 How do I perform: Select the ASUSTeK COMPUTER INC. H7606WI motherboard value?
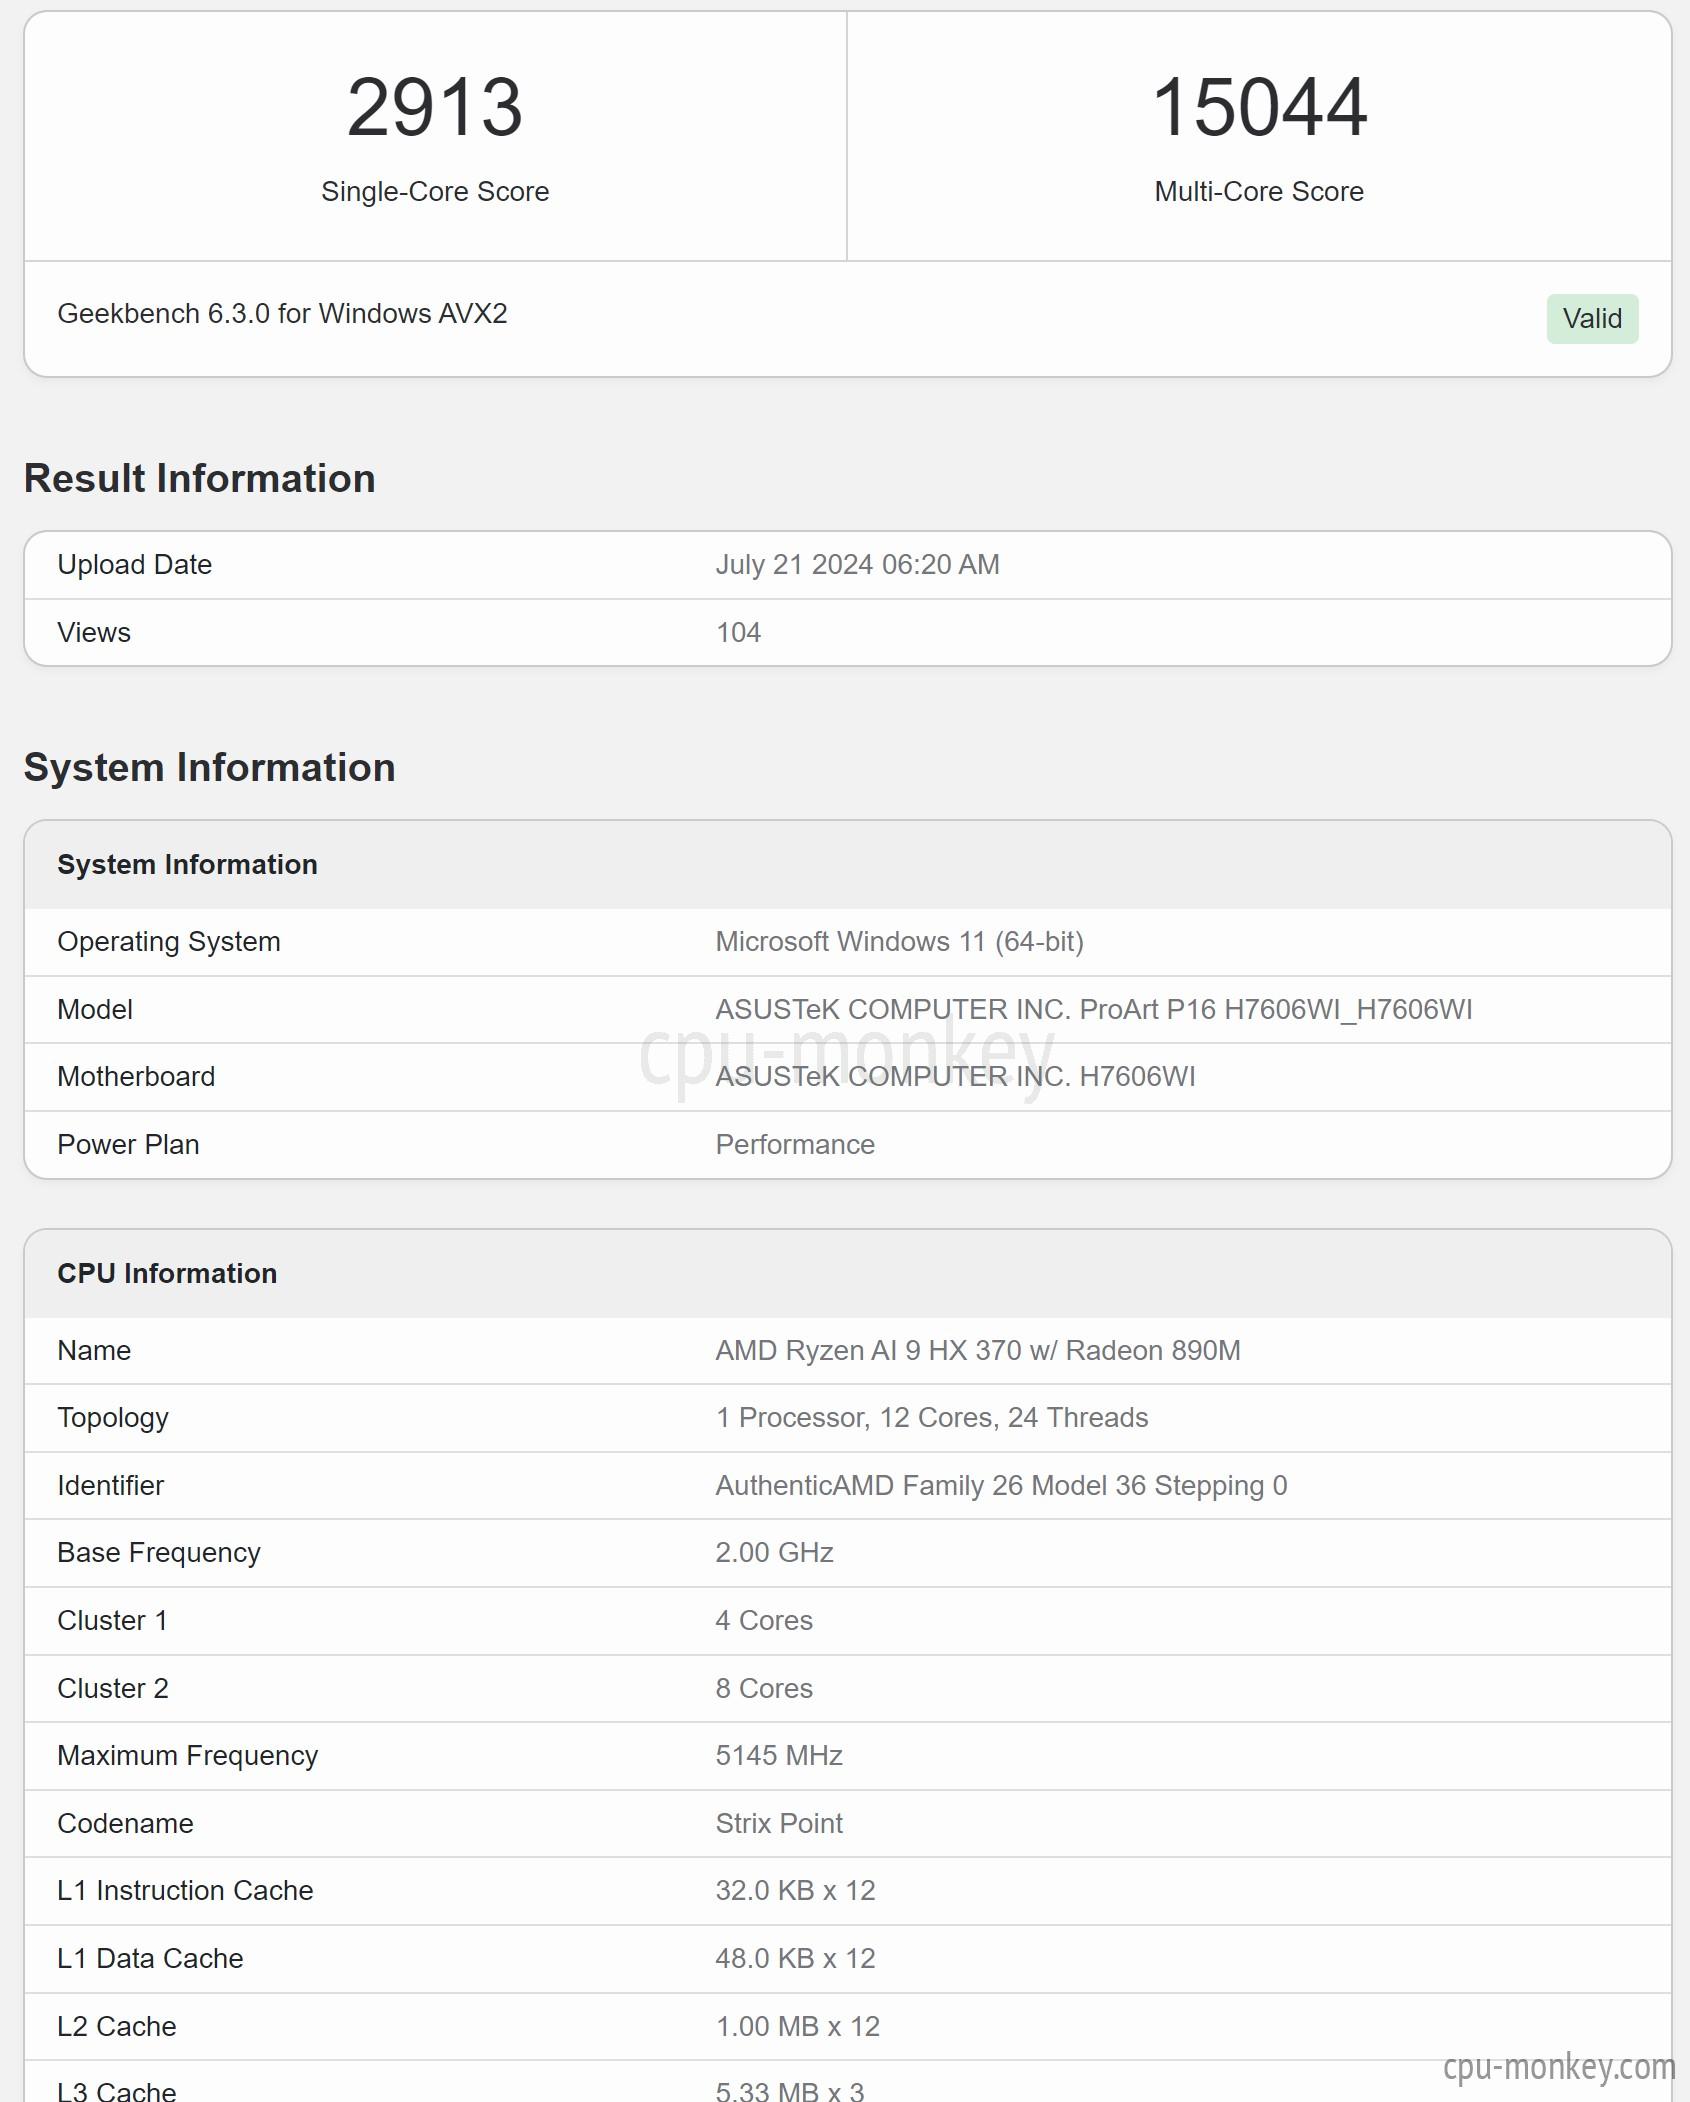tap(955, 1076)
